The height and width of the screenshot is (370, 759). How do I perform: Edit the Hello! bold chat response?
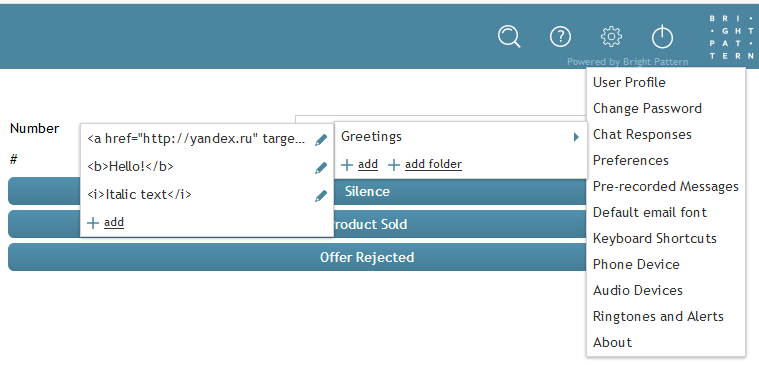click(321, 168)
